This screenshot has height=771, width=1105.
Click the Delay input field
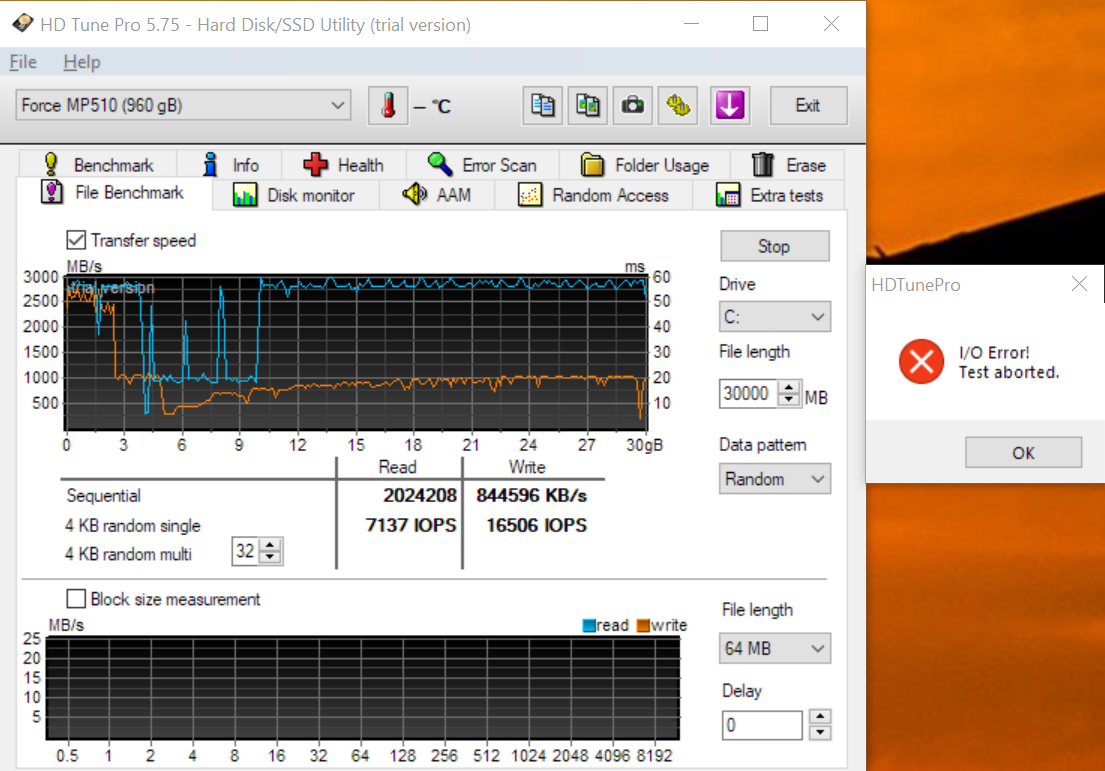pyautogui.click(x=762, y=725)
